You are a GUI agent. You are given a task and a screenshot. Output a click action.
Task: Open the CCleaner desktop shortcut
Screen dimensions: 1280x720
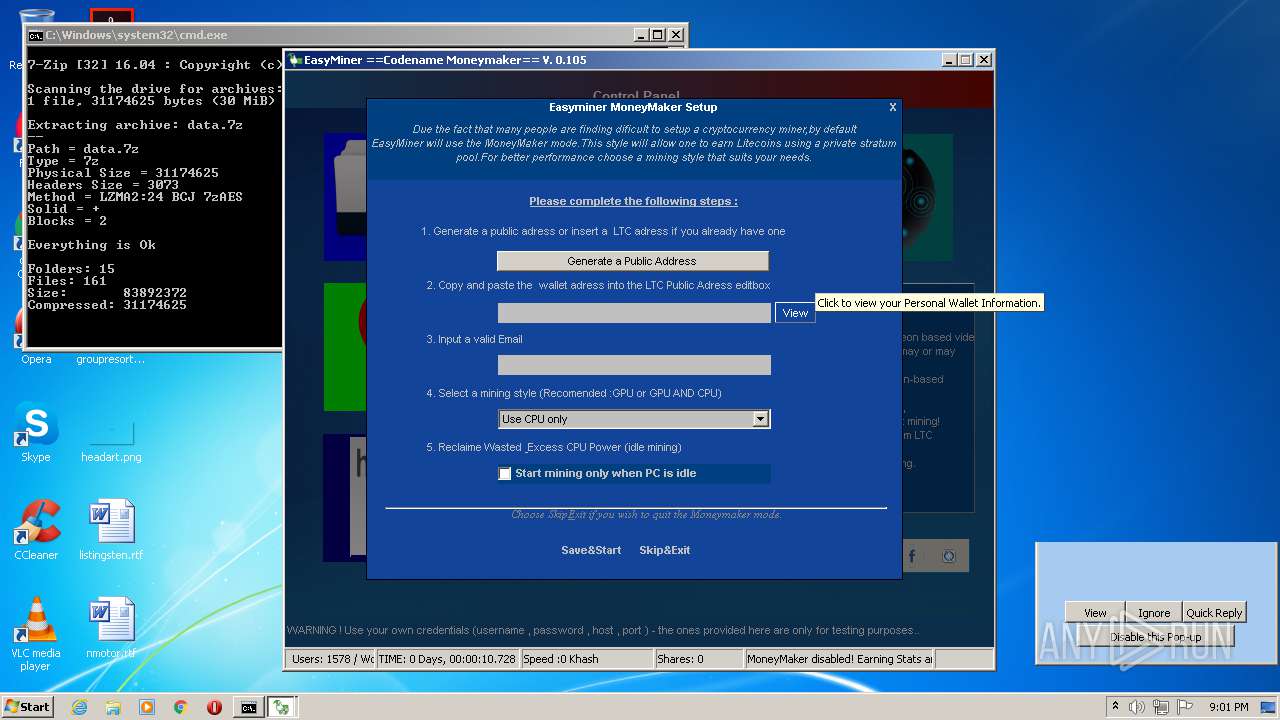pyautogui.click(x=36, y=530)
